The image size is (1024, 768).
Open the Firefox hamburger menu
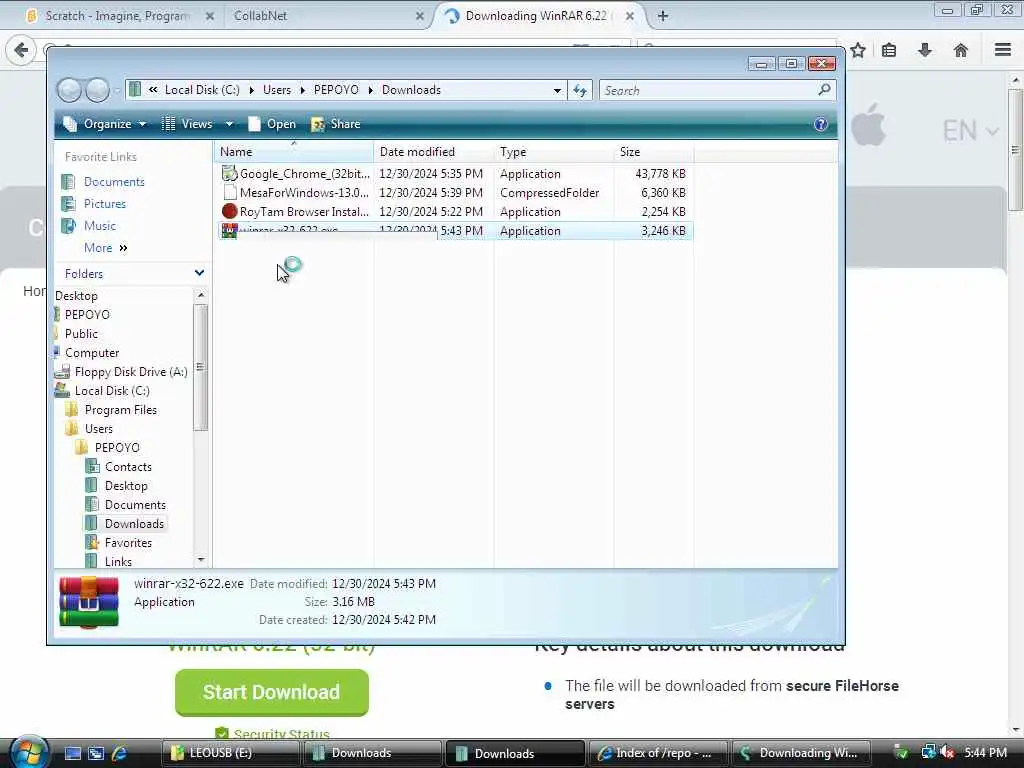pos(1003,50)
